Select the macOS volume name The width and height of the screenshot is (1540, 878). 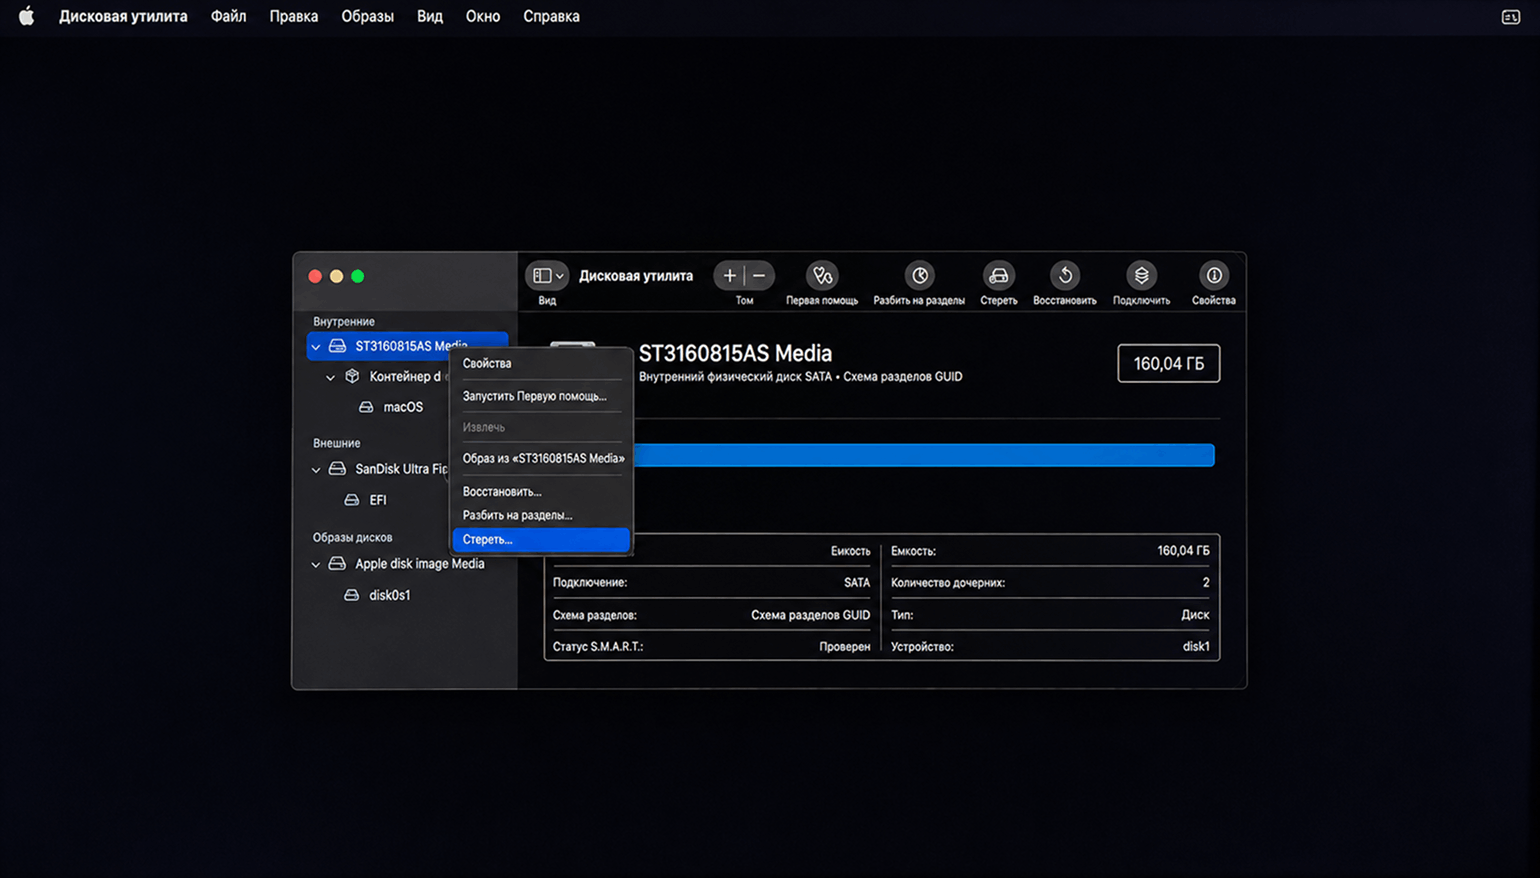(403, 407)
